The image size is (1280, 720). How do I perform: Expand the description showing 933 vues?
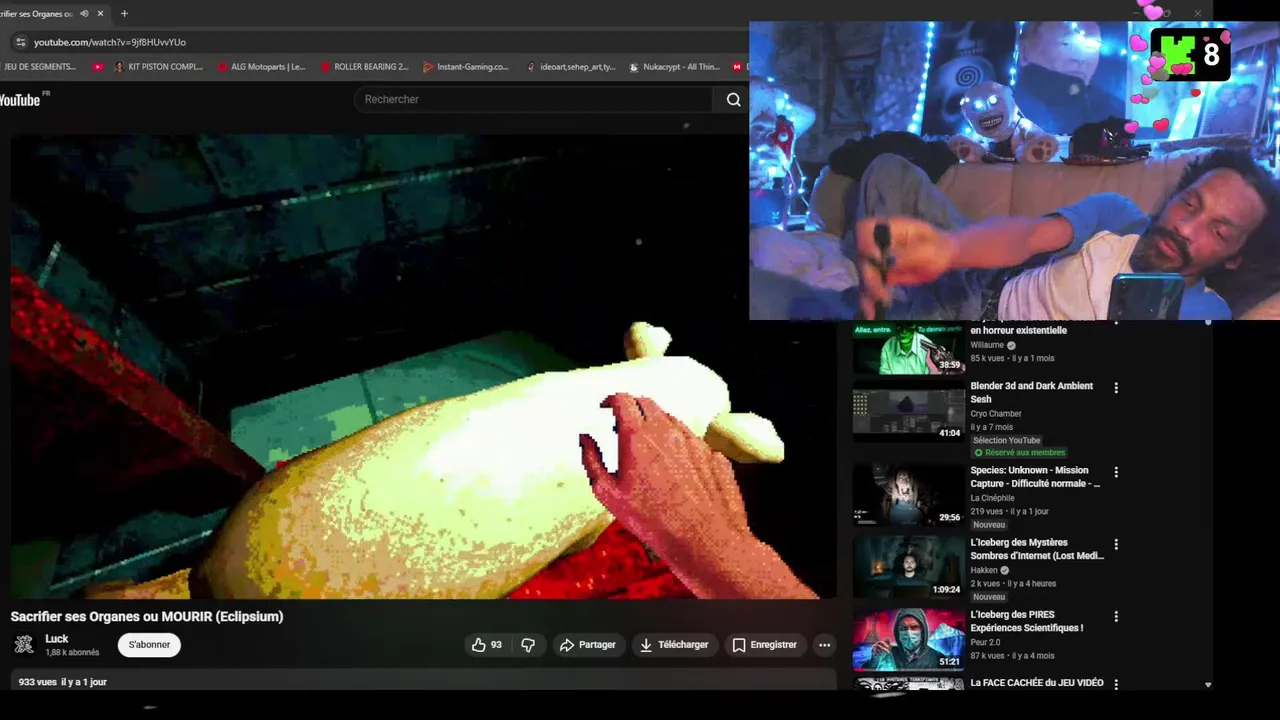[424, 681]
